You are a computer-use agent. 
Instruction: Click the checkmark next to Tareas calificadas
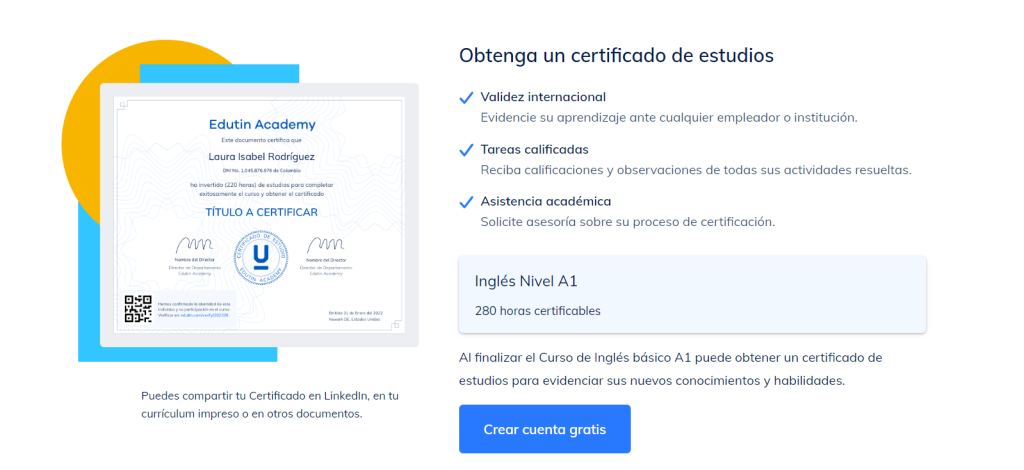point(466,150)
